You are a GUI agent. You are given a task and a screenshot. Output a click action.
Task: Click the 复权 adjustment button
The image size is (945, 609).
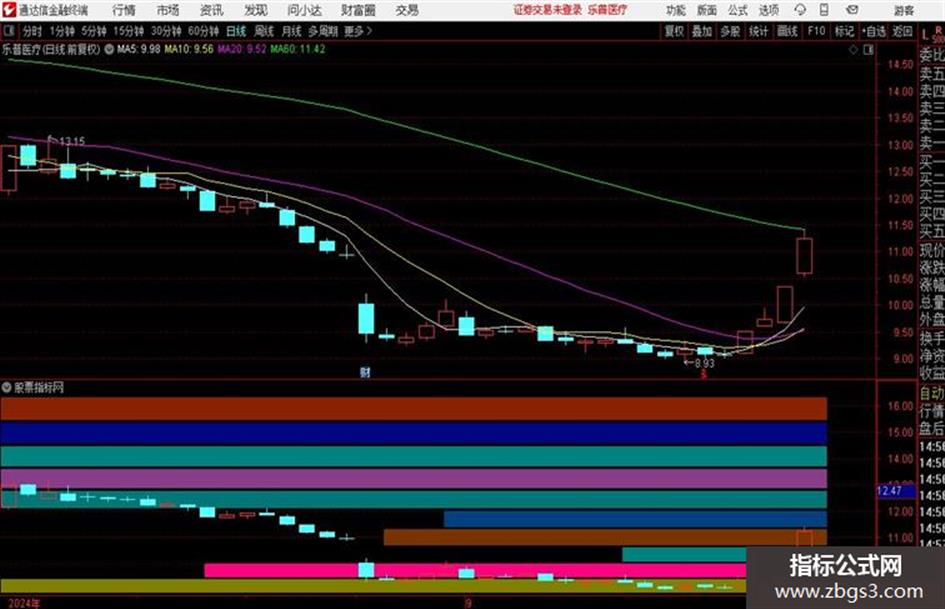[x=674, y=31]
